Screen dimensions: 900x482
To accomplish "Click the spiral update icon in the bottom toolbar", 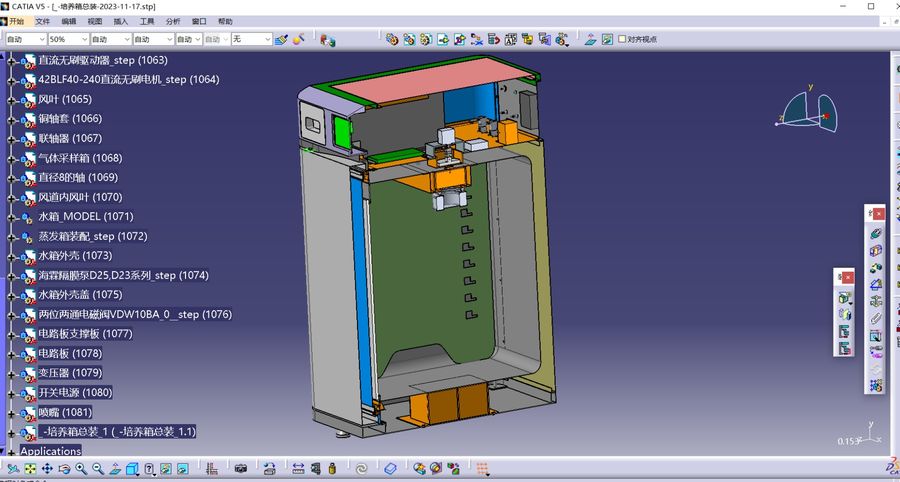I will point(361,469).
